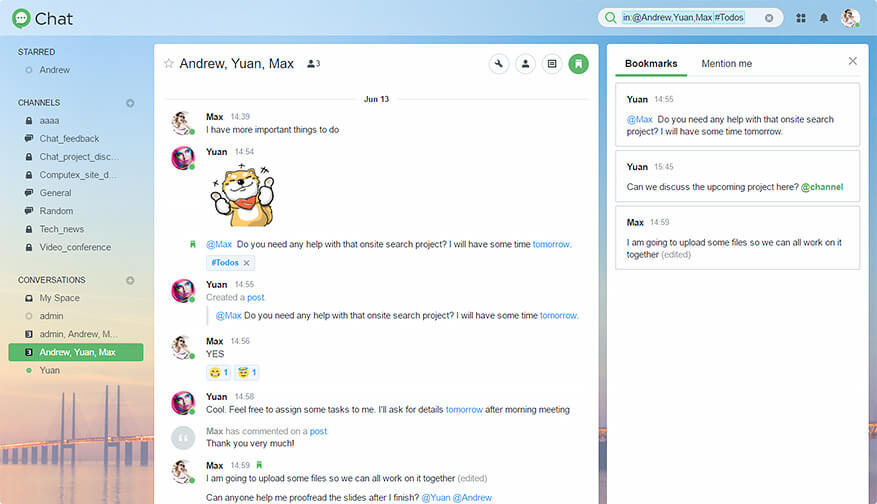Viewport: 877px width, 504px height.
Task: Click the member count indicator in header
Action: point(313,64)
